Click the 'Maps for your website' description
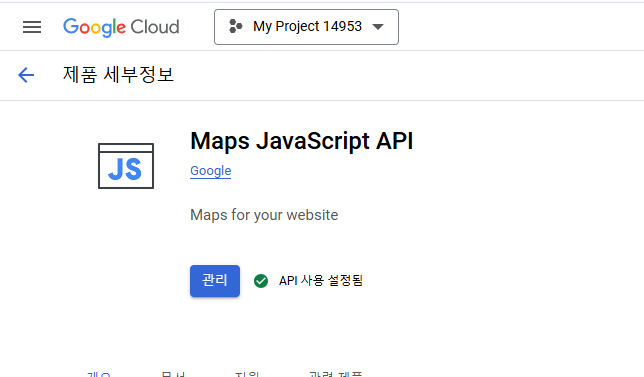Viewport: 644px width, 377px height. point(264,215)
